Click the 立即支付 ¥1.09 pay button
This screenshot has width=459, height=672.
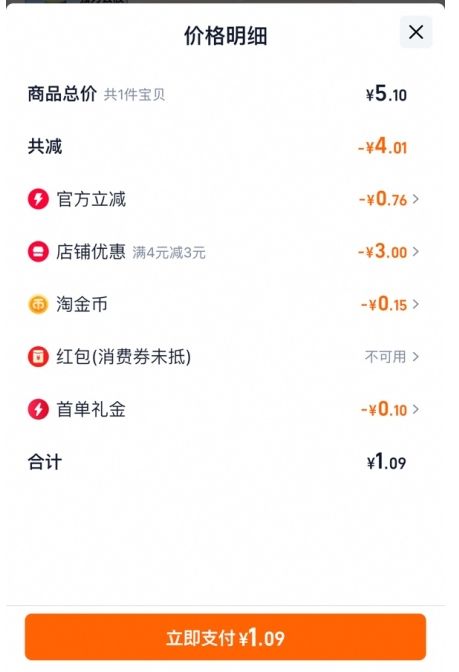(225, 637)
